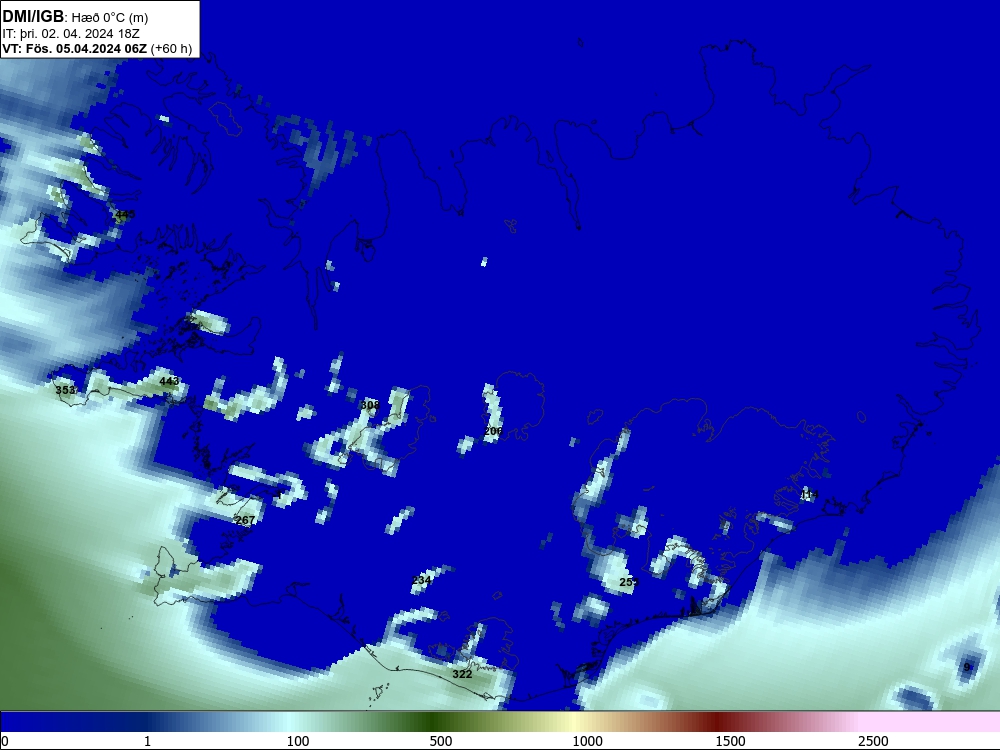Click the 253 value label on the map
Viewport: 1000px width, 750px height.
click(x=629, y=582)
